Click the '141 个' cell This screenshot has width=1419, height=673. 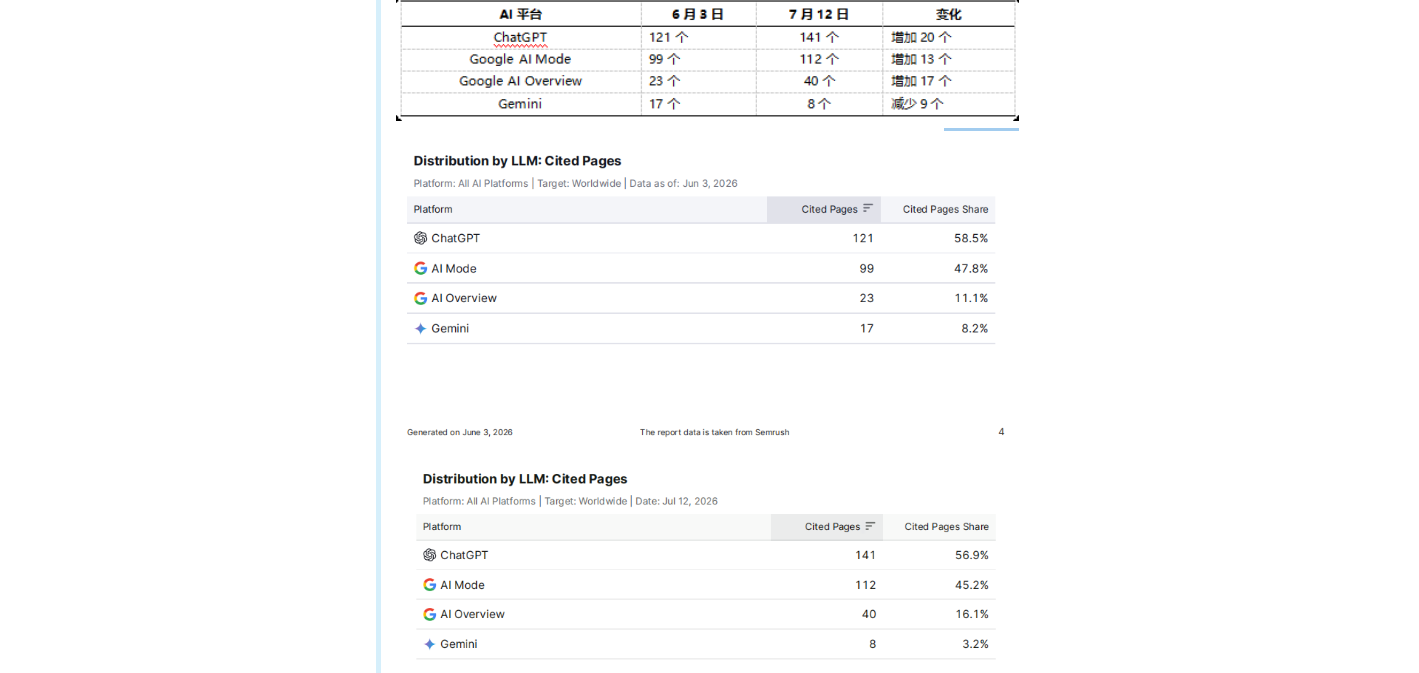(x=819, y=37)
